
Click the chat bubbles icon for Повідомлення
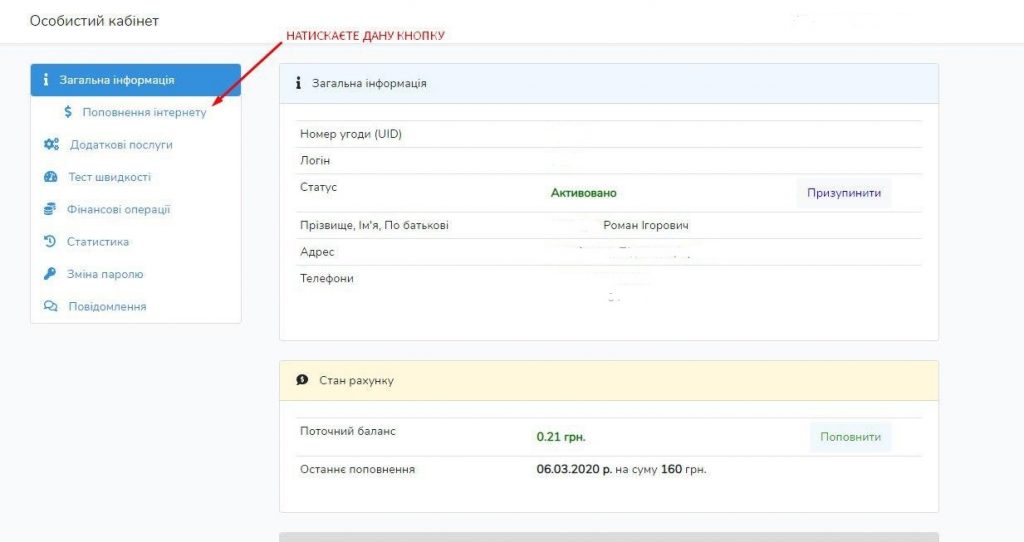(50, 306)
